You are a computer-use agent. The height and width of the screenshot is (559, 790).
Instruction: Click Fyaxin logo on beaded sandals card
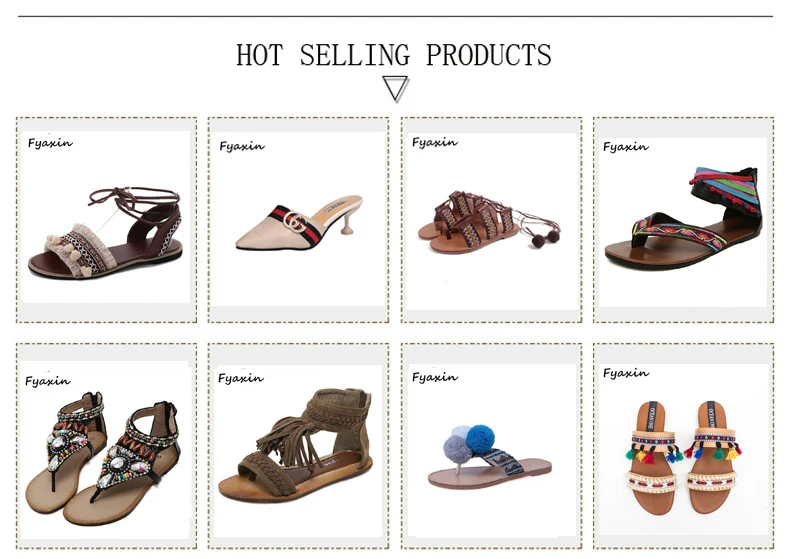coord(48,381)
